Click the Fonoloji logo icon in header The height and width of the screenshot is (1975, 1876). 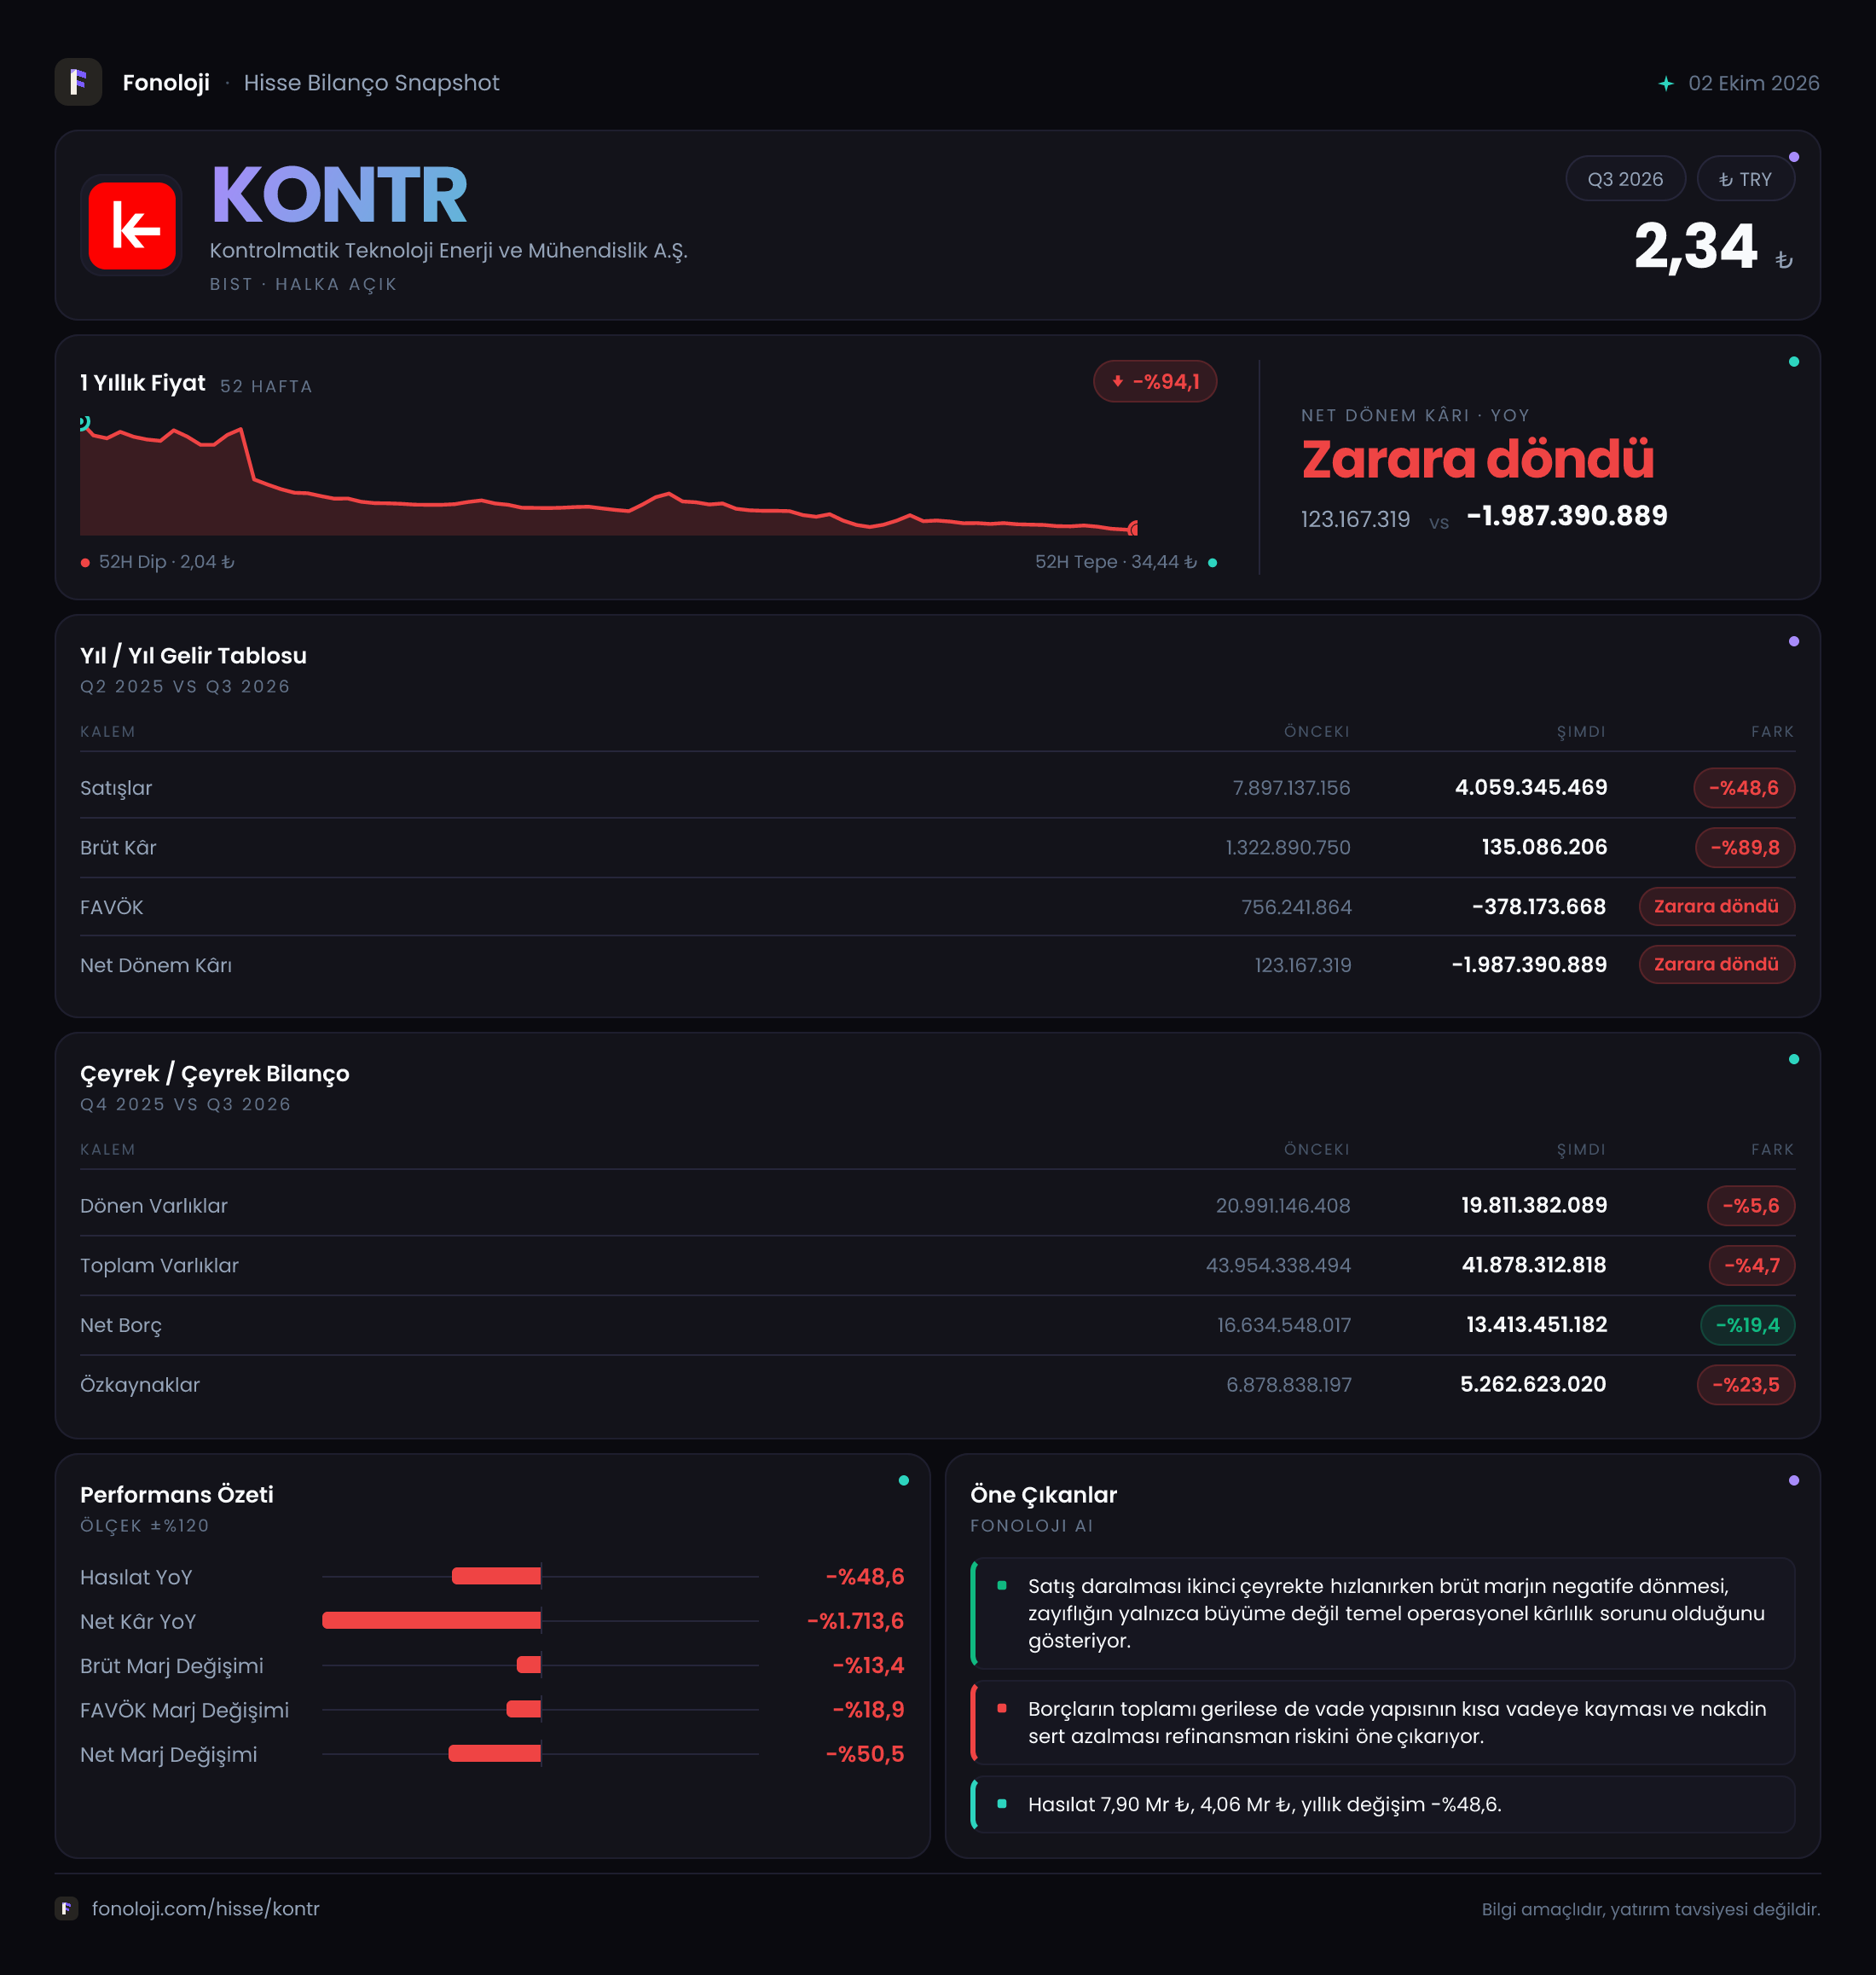pos(78,82)
